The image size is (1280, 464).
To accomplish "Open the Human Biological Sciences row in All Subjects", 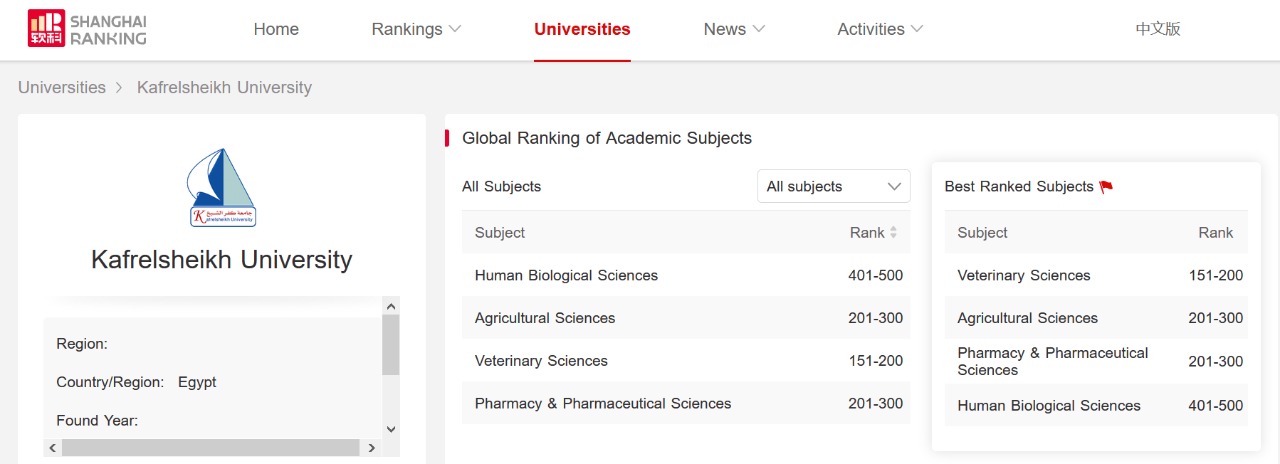I will coord(566,275).
